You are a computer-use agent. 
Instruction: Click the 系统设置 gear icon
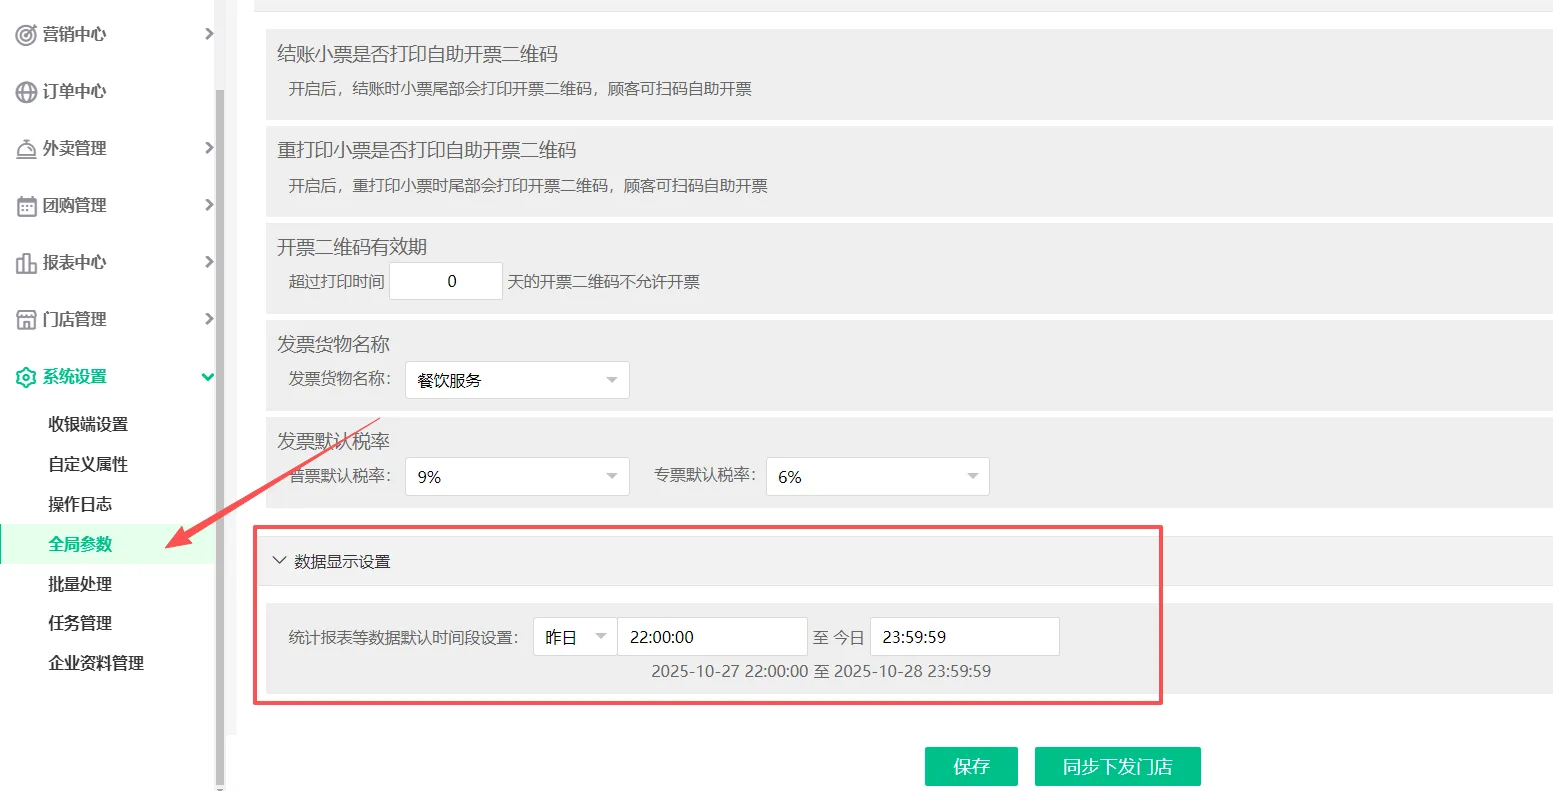(26, 377)
